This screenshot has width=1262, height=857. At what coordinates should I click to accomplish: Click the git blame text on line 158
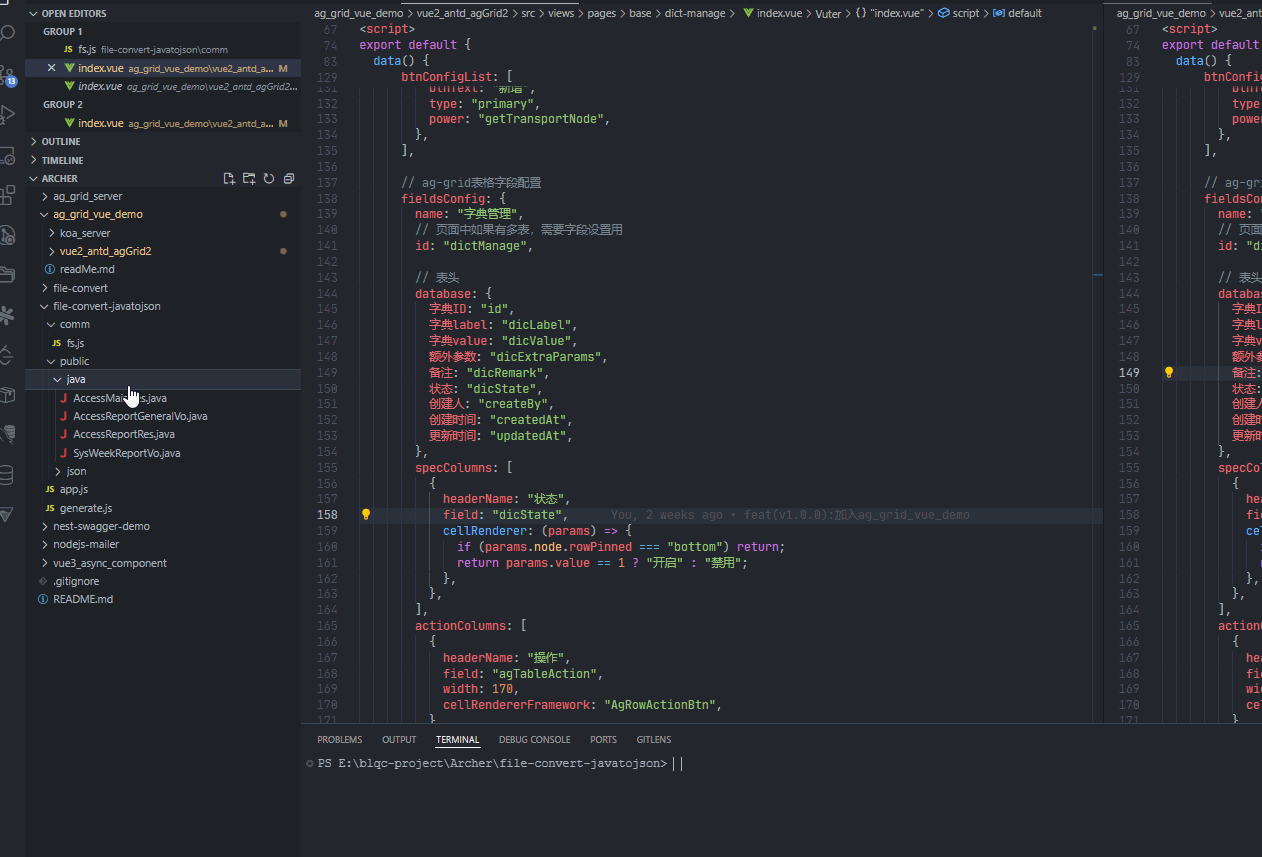click(x=790, y=515)
